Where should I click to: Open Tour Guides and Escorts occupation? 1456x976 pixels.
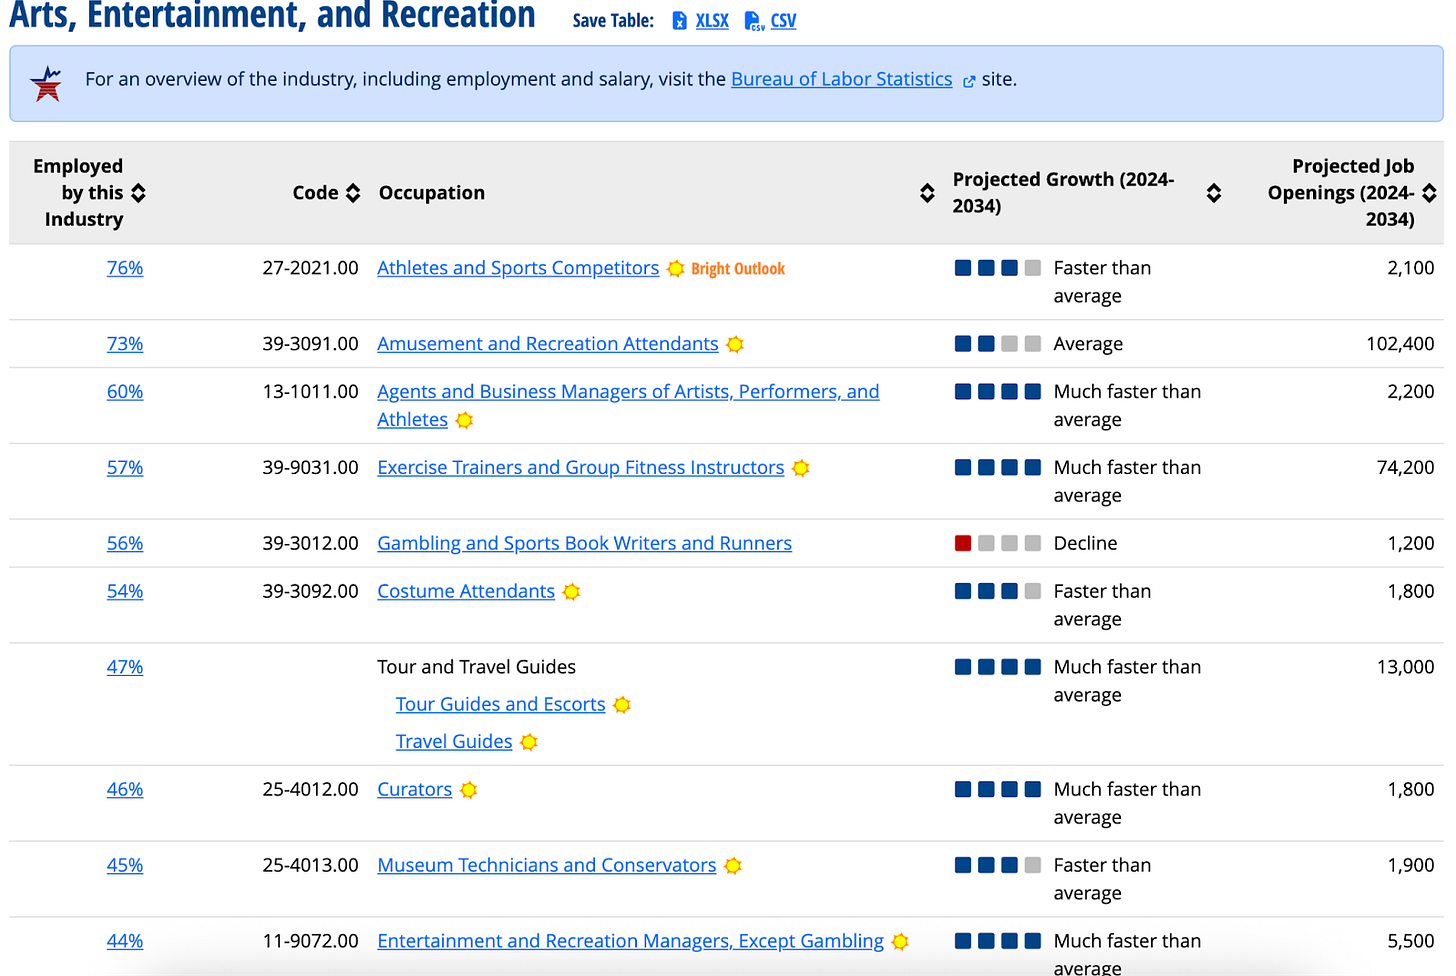(x=501, y=705)
